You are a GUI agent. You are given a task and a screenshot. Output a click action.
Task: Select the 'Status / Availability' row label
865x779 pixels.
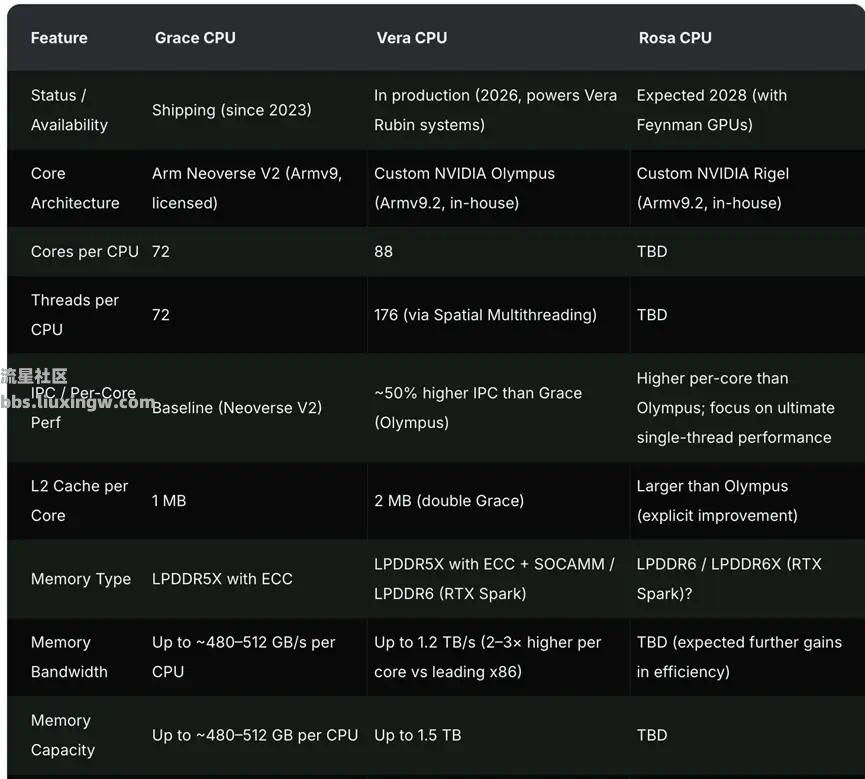(x=69, y=110)
